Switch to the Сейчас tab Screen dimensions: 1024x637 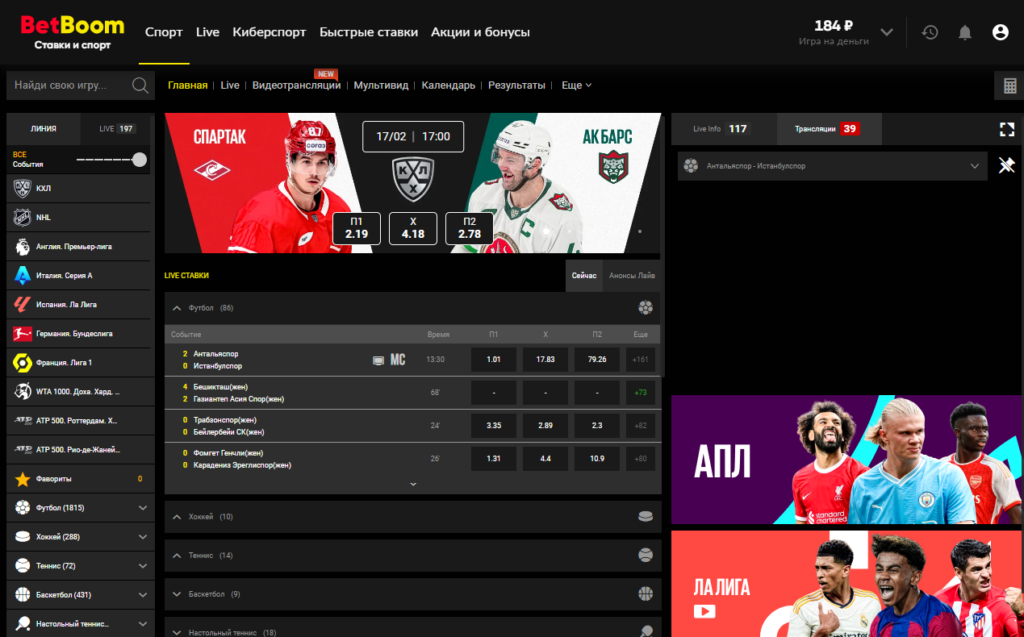584,276
